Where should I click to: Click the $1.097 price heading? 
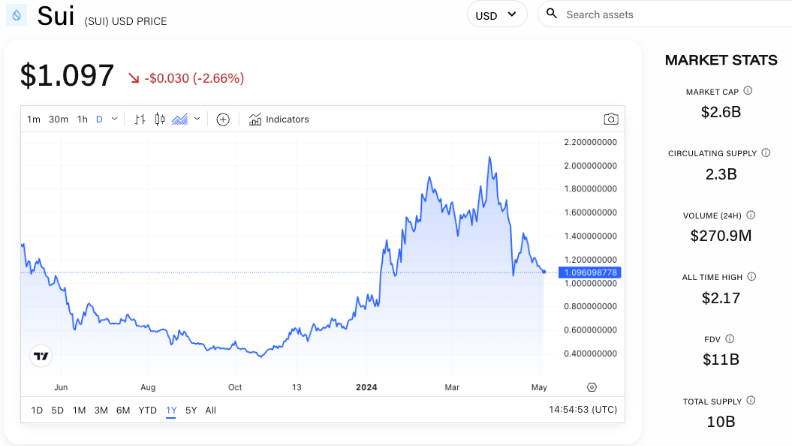[67, 76]
